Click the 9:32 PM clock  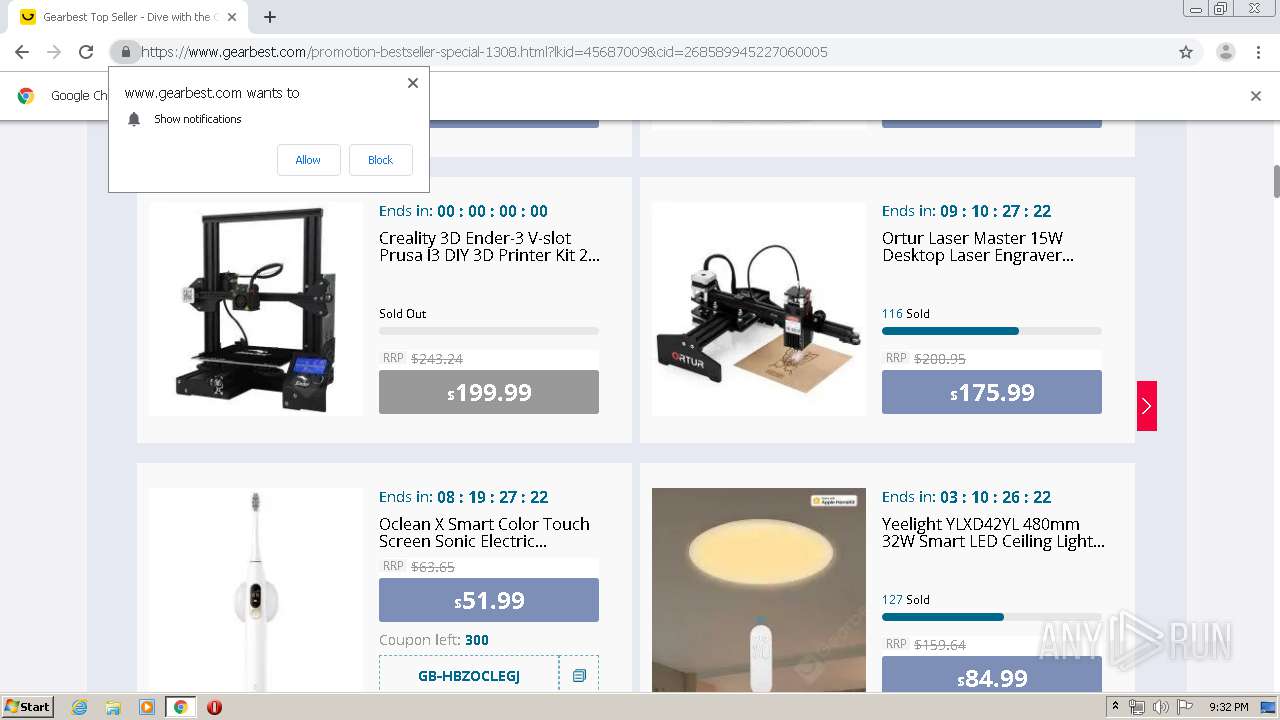point(1229,707)
